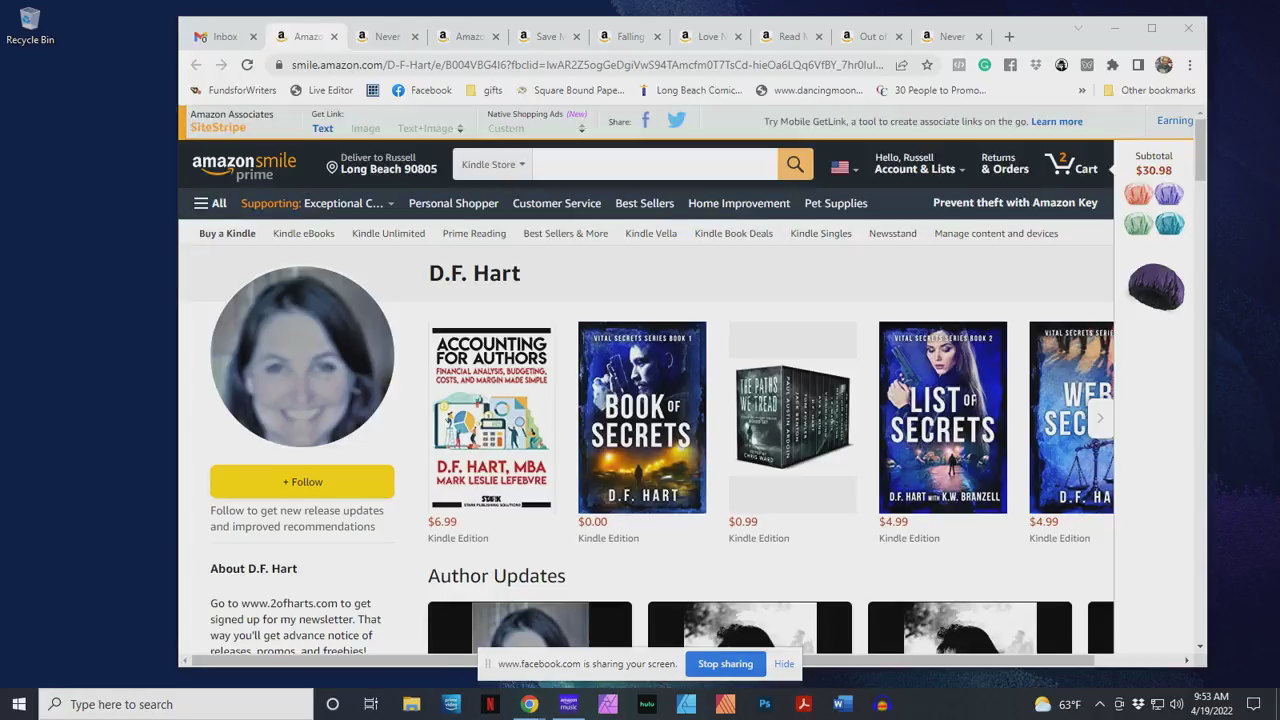The width and height of the screenshot is (1280, 720).
Task: Click Stop sharing button
Action: pyautogui.click(x=725, y=664)
